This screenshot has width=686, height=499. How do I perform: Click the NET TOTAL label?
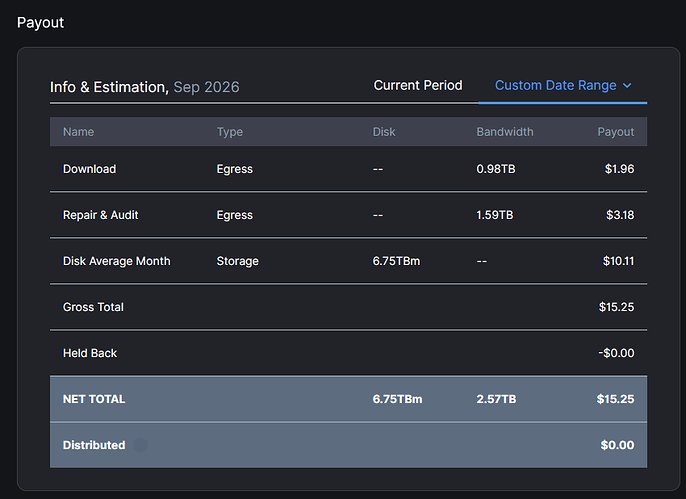point(94,399)
